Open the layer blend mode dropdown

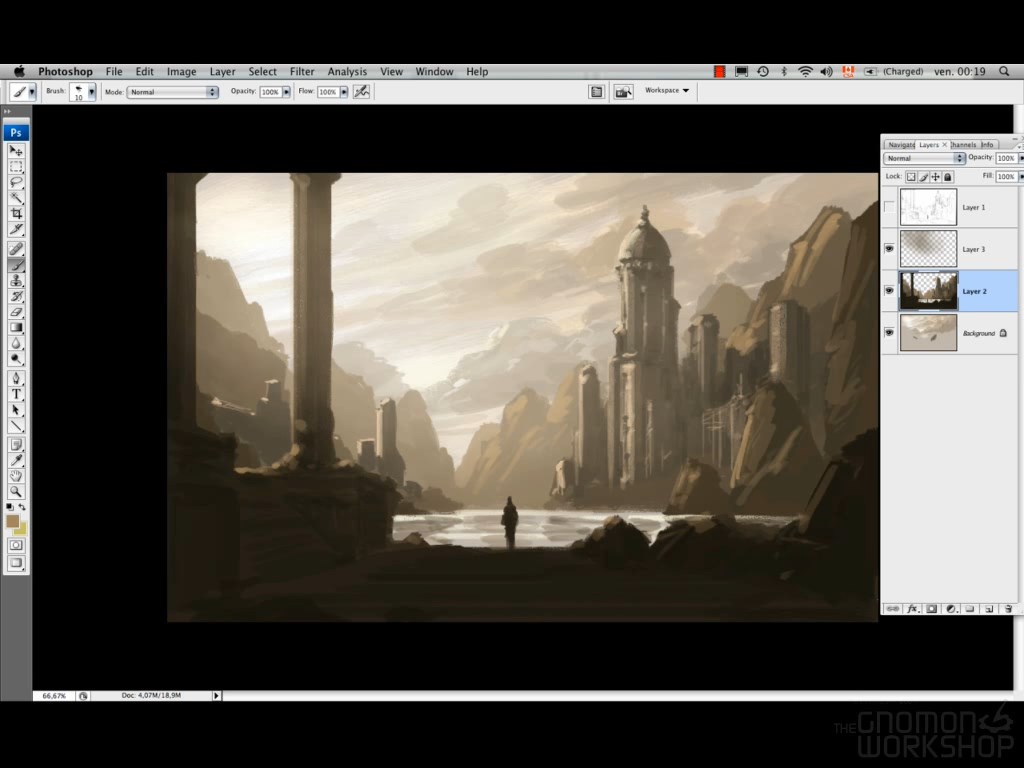tap(925, 158)
